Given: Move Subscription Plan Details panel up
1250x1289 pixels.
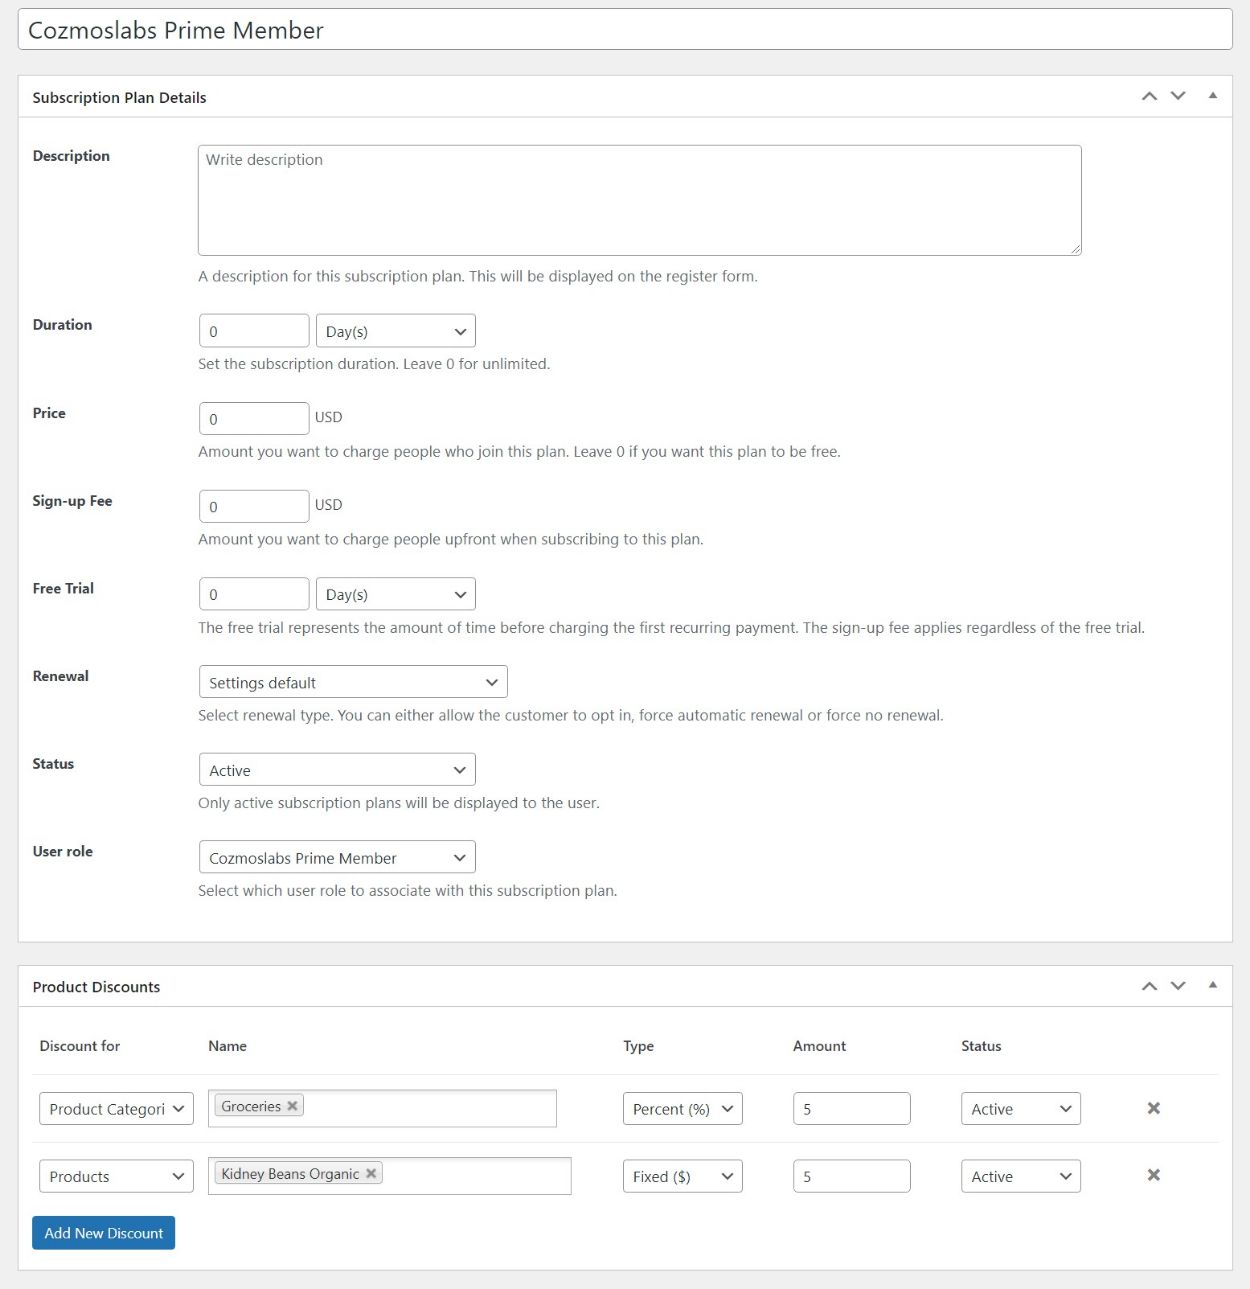Looking at the screenshot, I should tap(1149, 96).
